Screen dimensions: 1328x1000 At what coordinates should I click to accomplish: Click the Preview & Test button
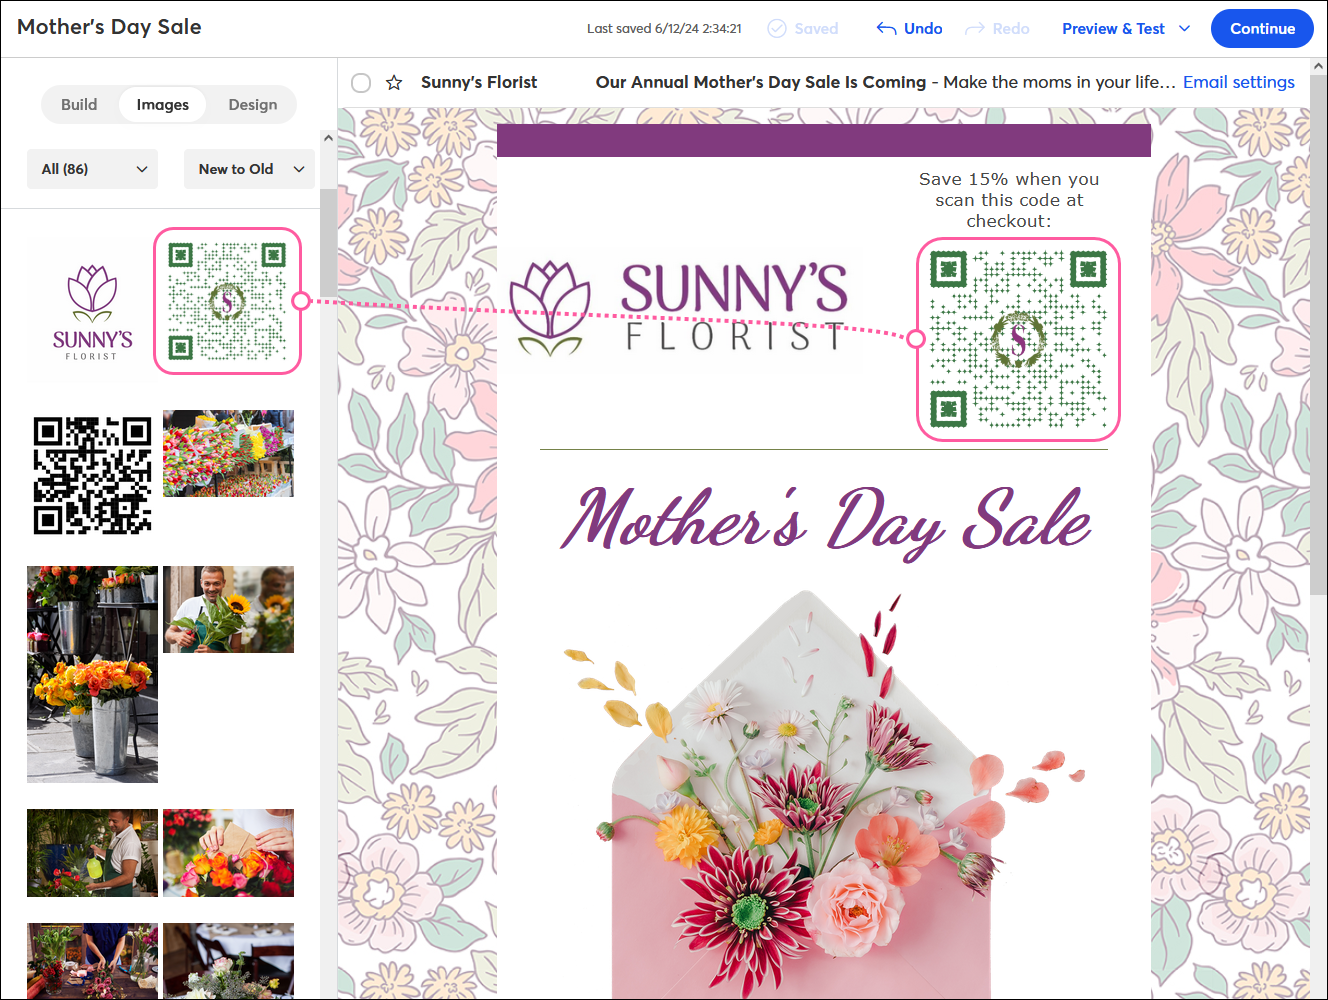(1113, 28)
